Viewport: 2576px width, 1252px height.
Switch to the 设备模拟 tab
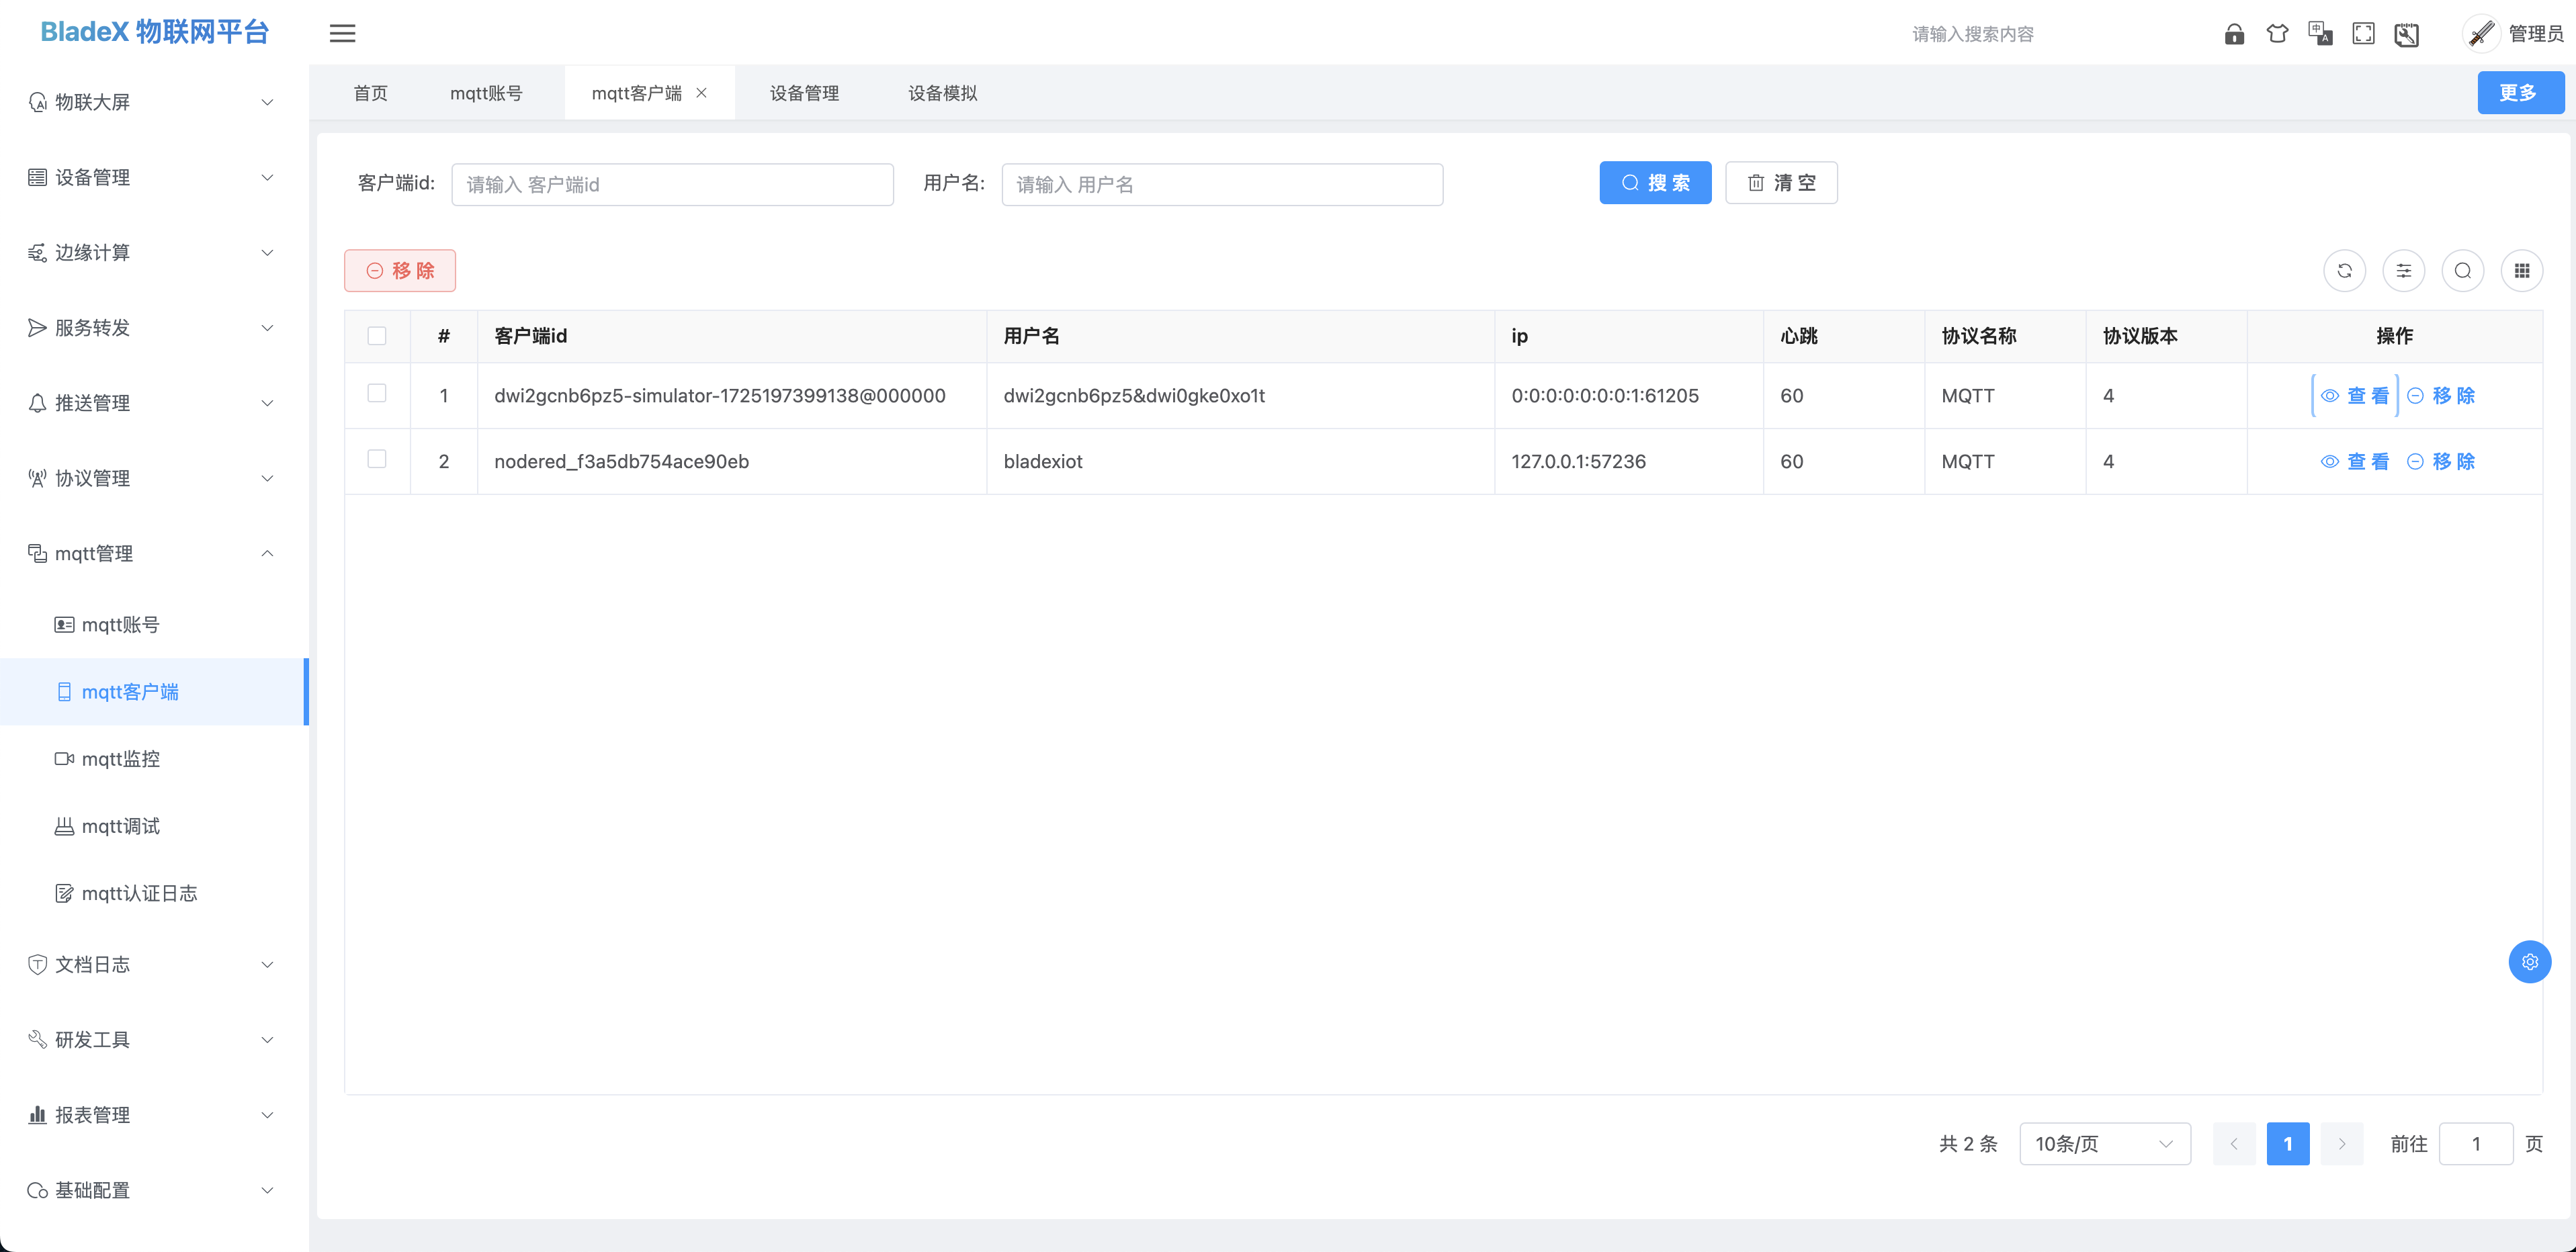tap(942, 93)
